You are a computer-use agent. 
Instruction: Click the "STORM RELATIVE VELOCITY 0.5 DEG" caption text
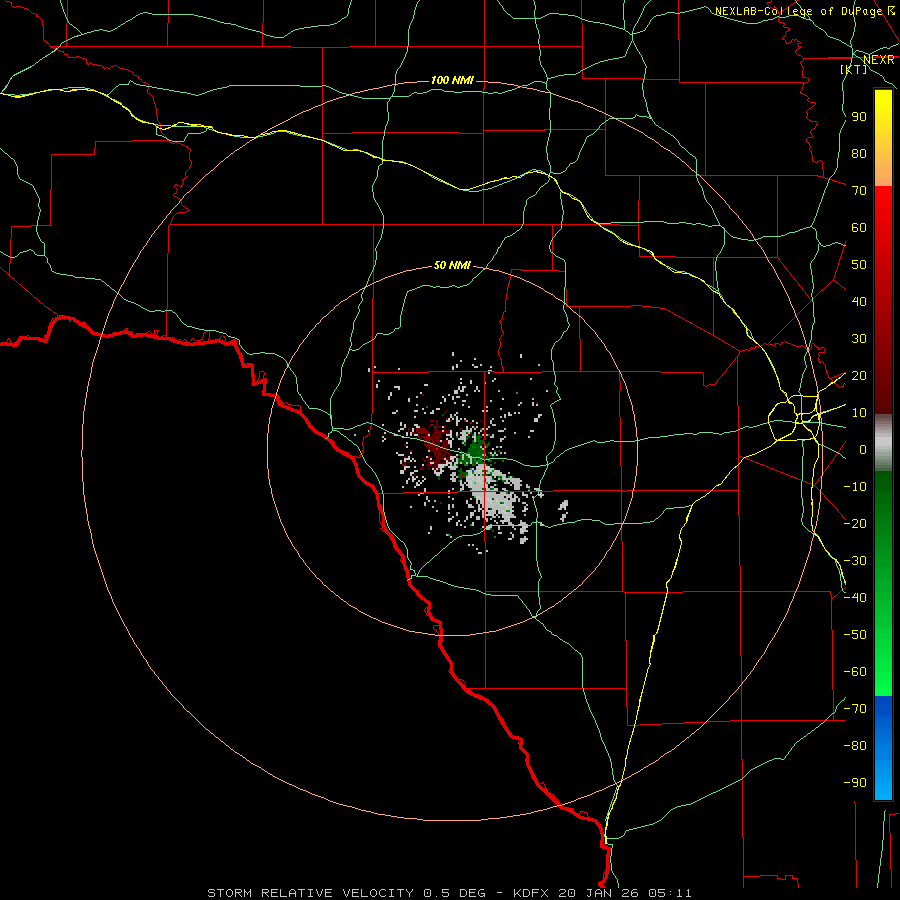[346, 893]
